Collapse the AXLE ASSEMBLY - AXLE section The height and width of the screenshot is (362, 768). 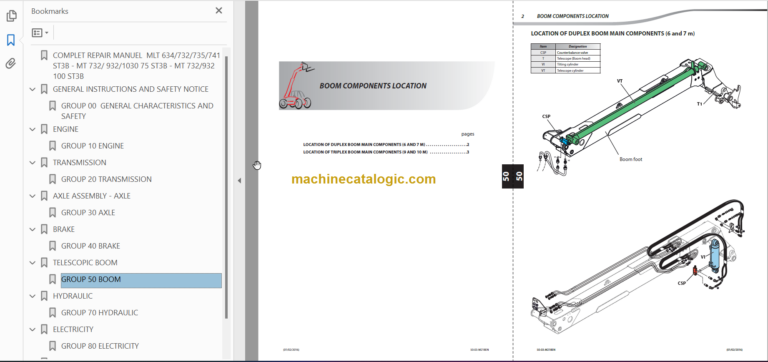click(33, 196)
